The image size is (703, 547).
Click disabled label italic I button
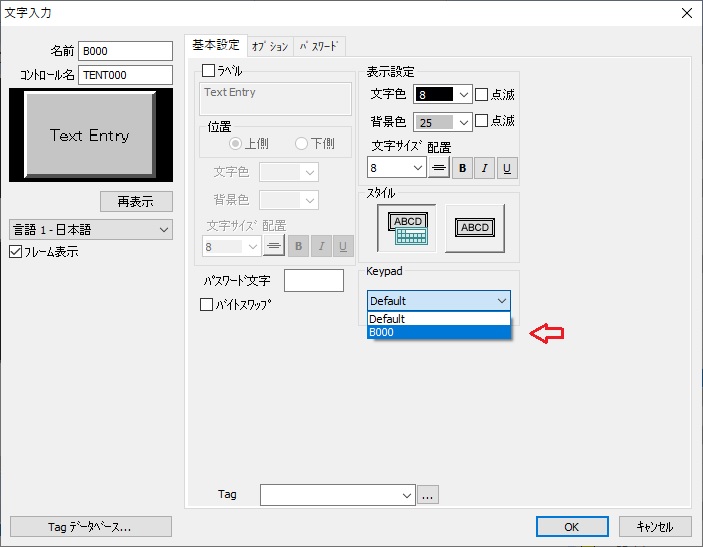tap(321, 246)
